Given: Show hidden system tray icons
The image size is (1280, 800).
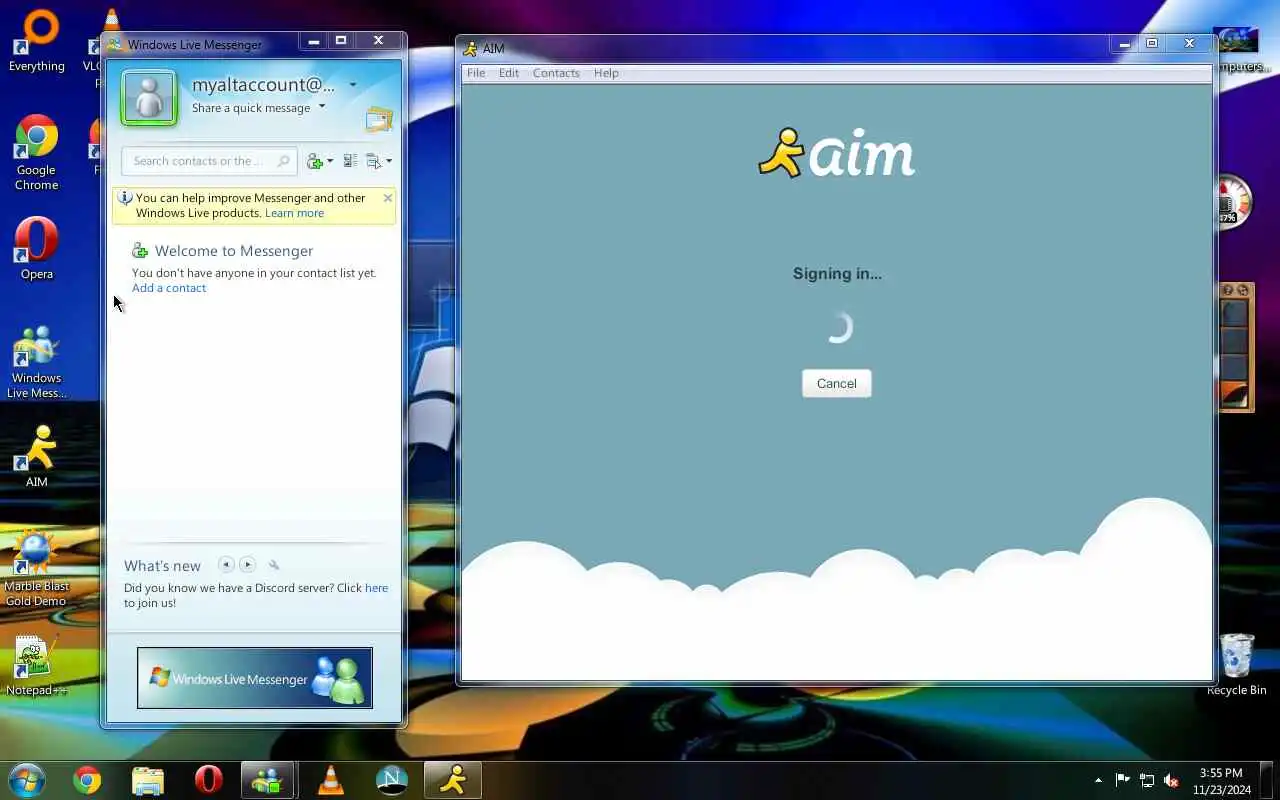Looking at the screenshot, I should click(1098, 780).
